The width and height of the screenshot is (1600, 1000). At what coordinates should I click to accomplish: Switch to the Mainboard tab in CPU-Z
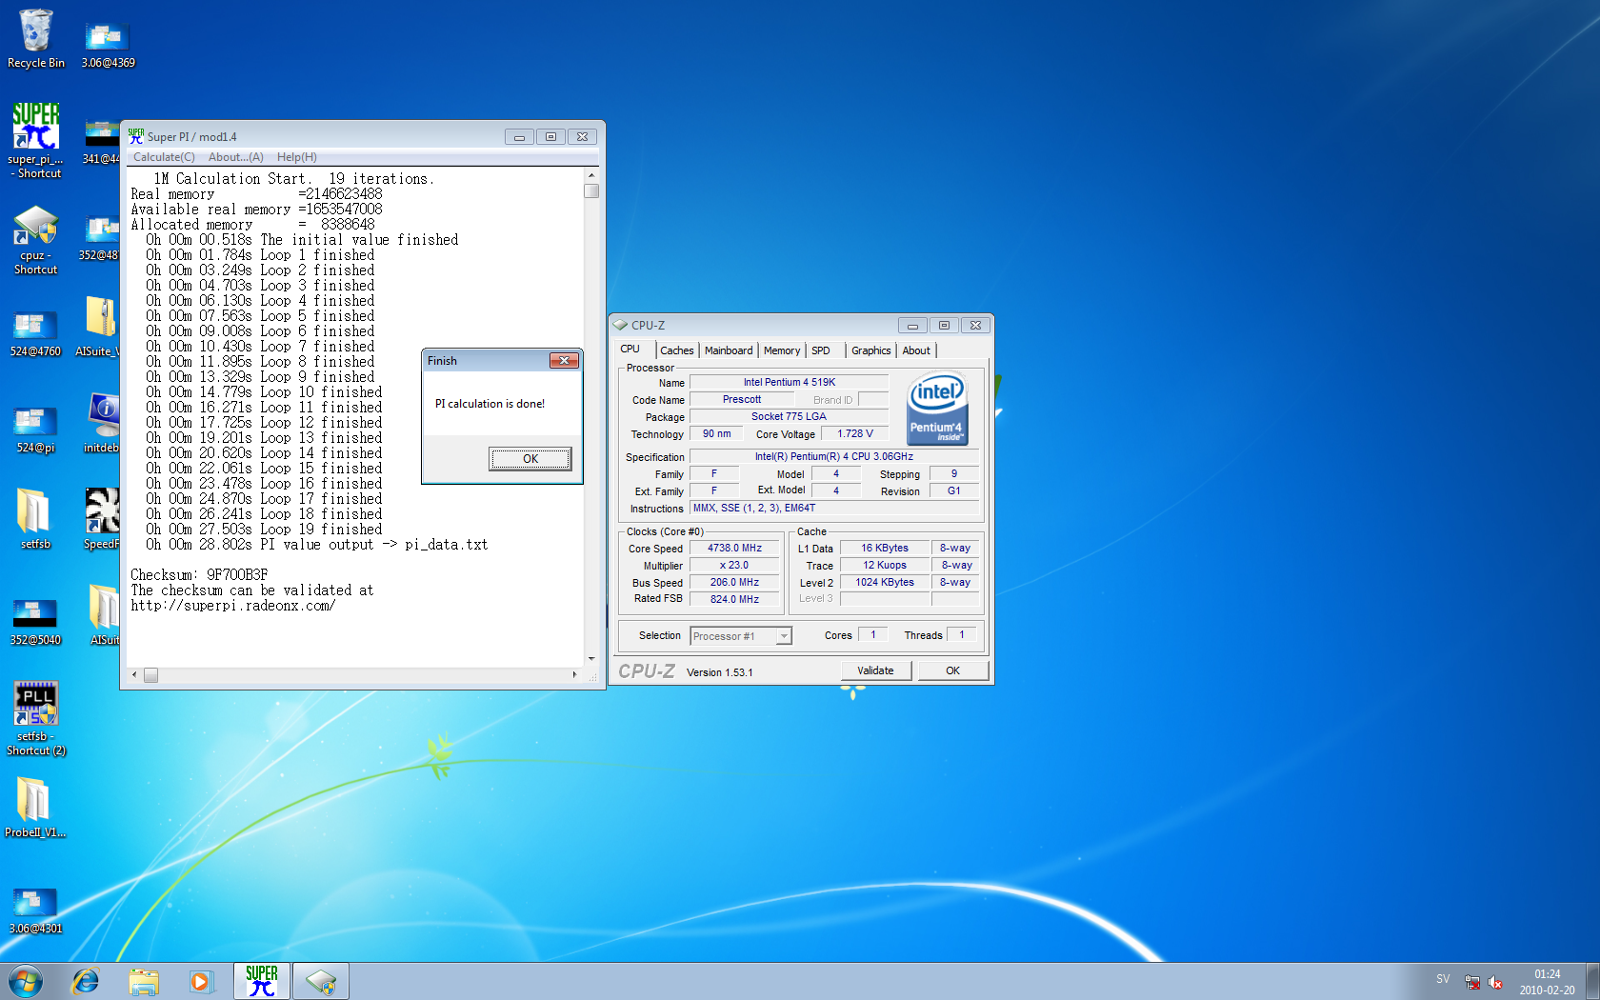click(x=728, y=350)
